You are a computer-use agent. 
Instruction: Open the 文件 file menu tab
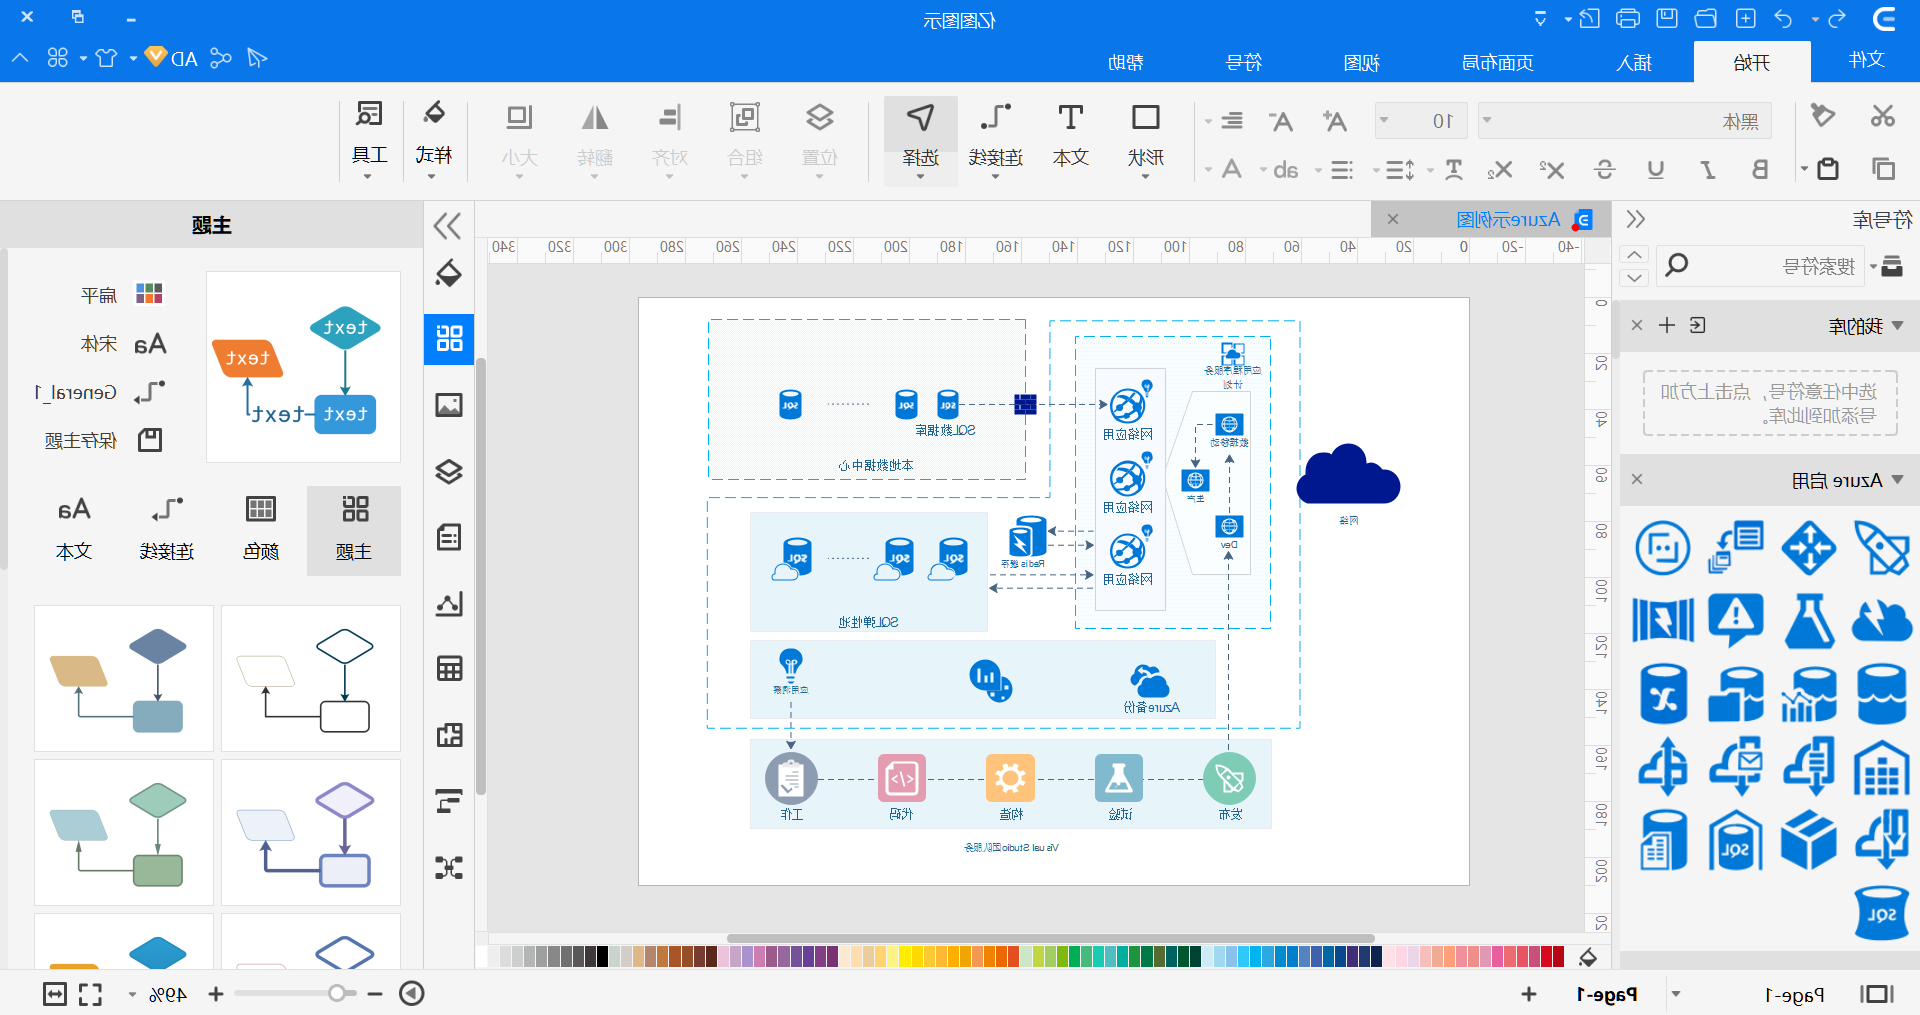pyautogui.click(x=1866, y=60)
